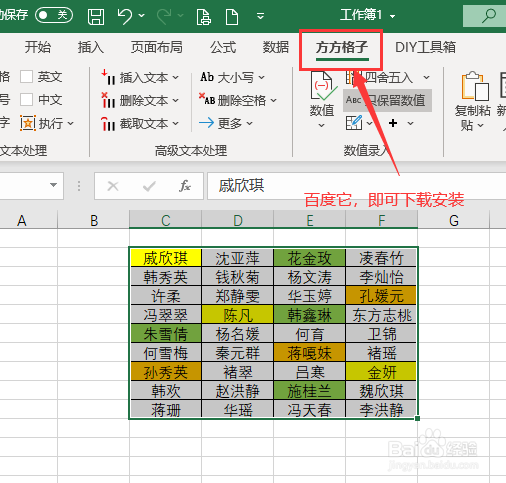This screenshot has height=483, width=506.
Task: Select cell 孙秀英
Action: pos(166,372)
